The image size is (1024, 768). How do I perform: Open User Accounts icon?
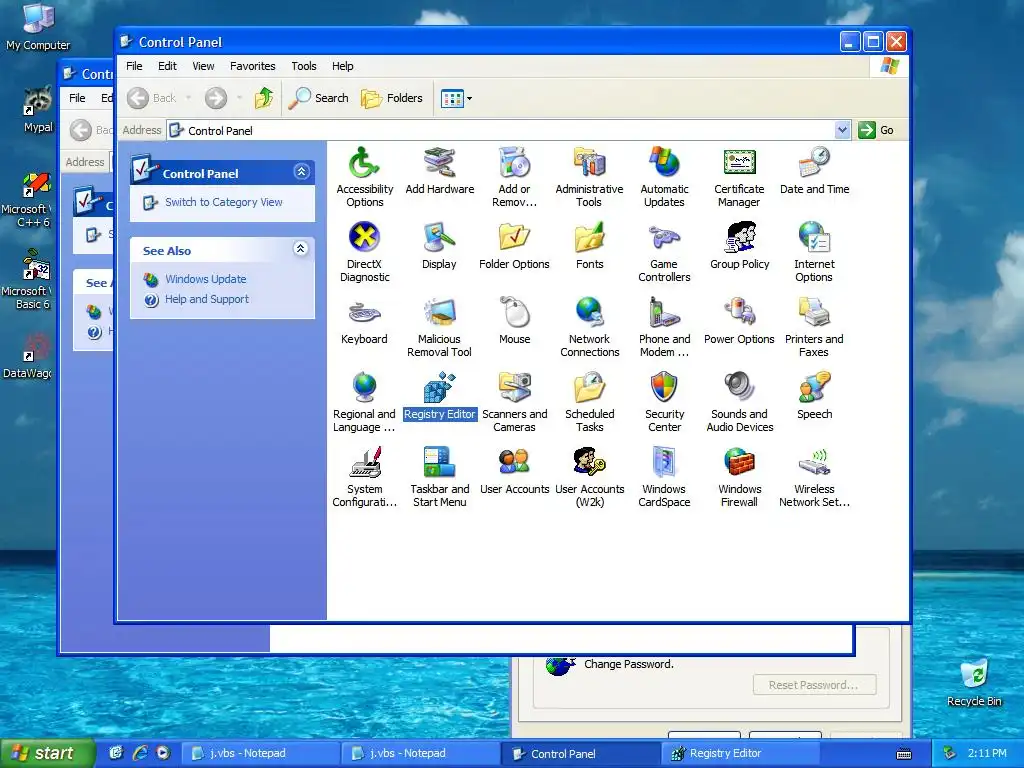514,472
